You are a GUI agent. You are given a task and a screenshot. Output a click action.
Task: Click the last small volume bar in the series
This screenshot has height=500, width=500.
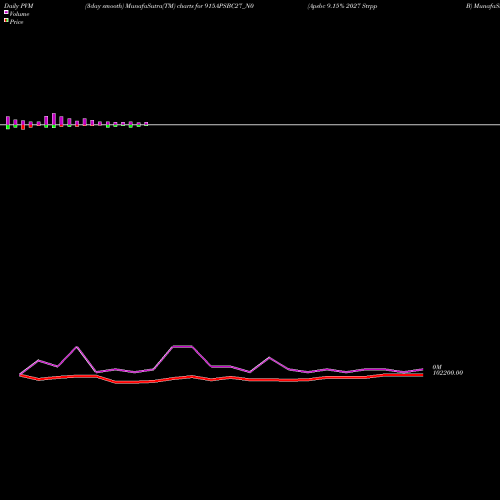tap(146, 124)
